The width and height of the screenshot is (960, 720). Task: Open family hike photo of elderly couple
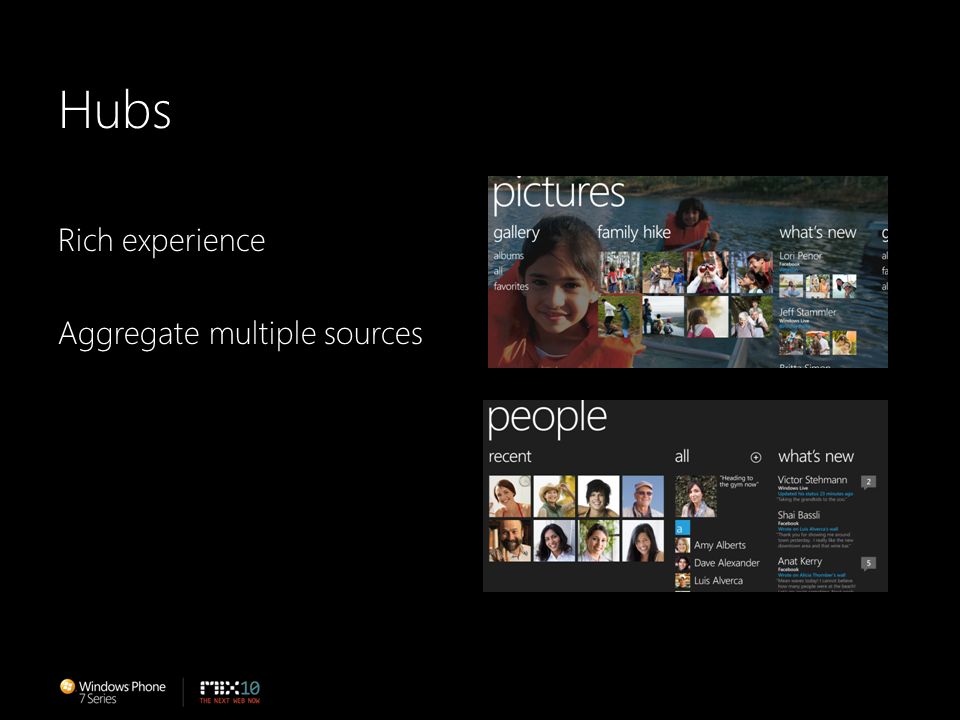pos(751,317)
